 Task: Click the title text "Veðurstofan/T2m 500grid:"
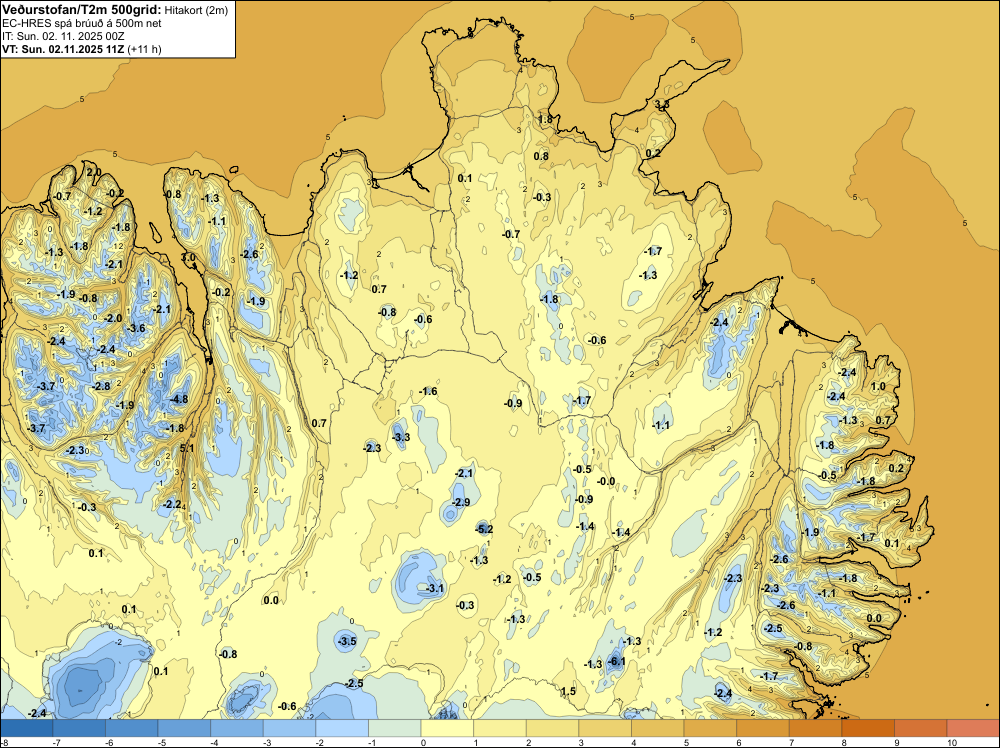[82, 9]
